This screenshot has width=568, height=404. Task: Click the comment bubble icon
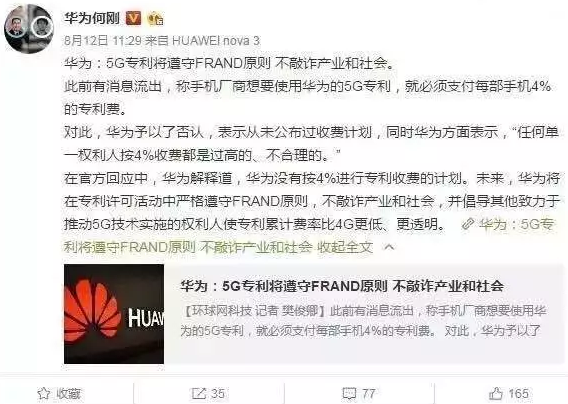pyautogui.click(x=350, y=393)
